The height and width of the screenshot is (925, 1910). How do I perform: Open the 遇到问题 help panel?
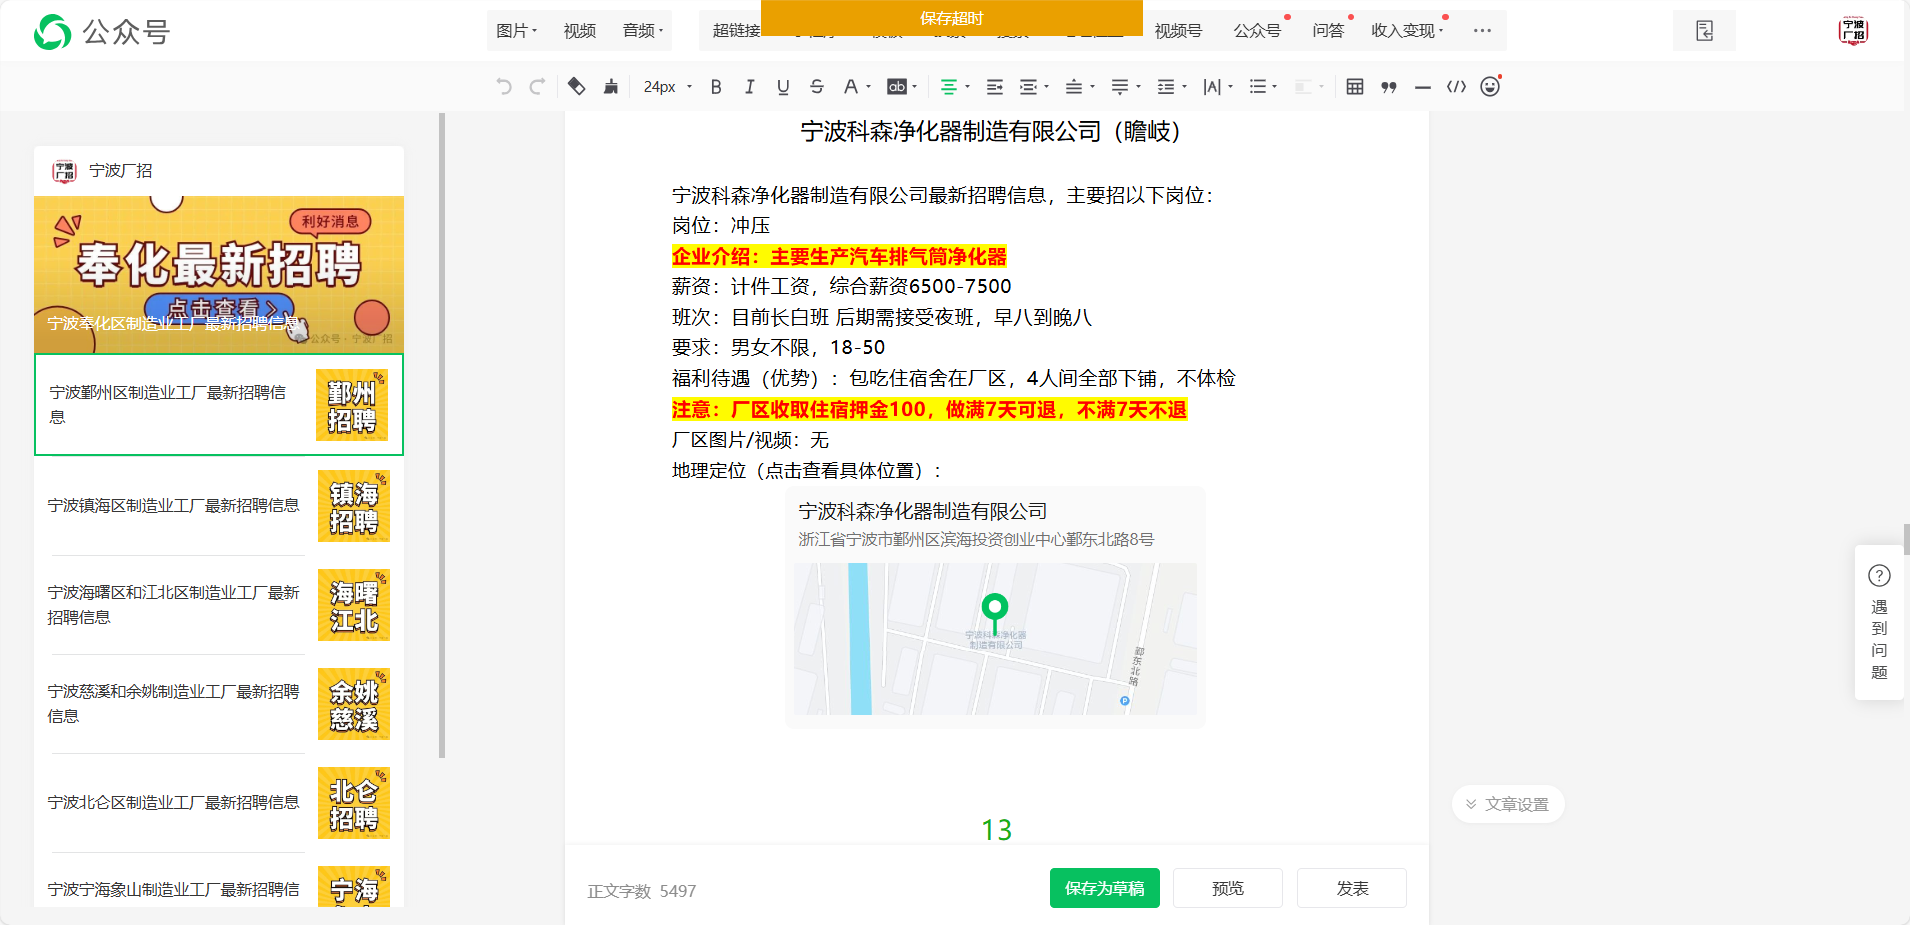pyautogui.click(x=1879, y=622)
